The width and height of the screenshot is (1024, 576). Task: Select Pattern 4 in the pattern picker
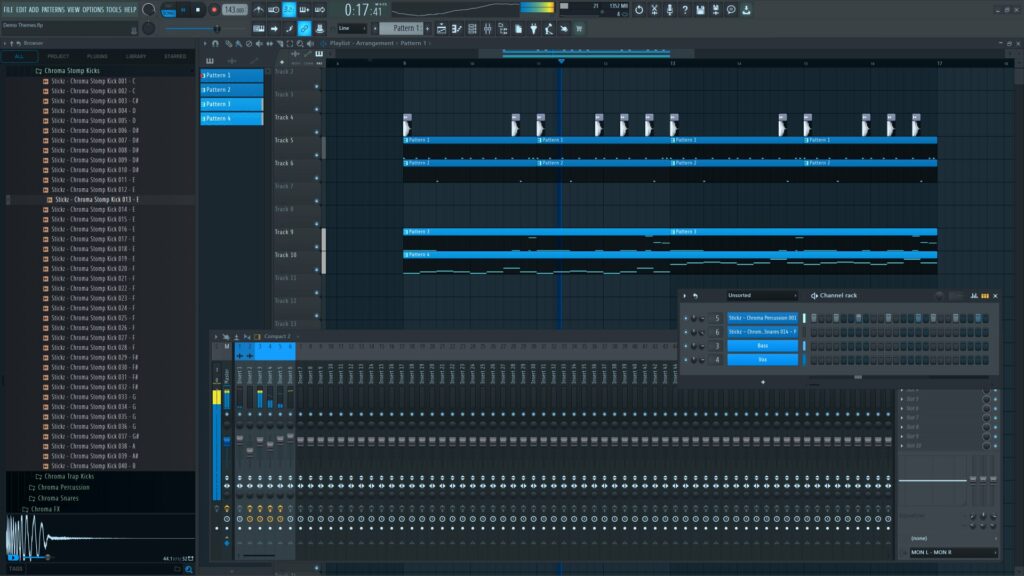(232, 119)
